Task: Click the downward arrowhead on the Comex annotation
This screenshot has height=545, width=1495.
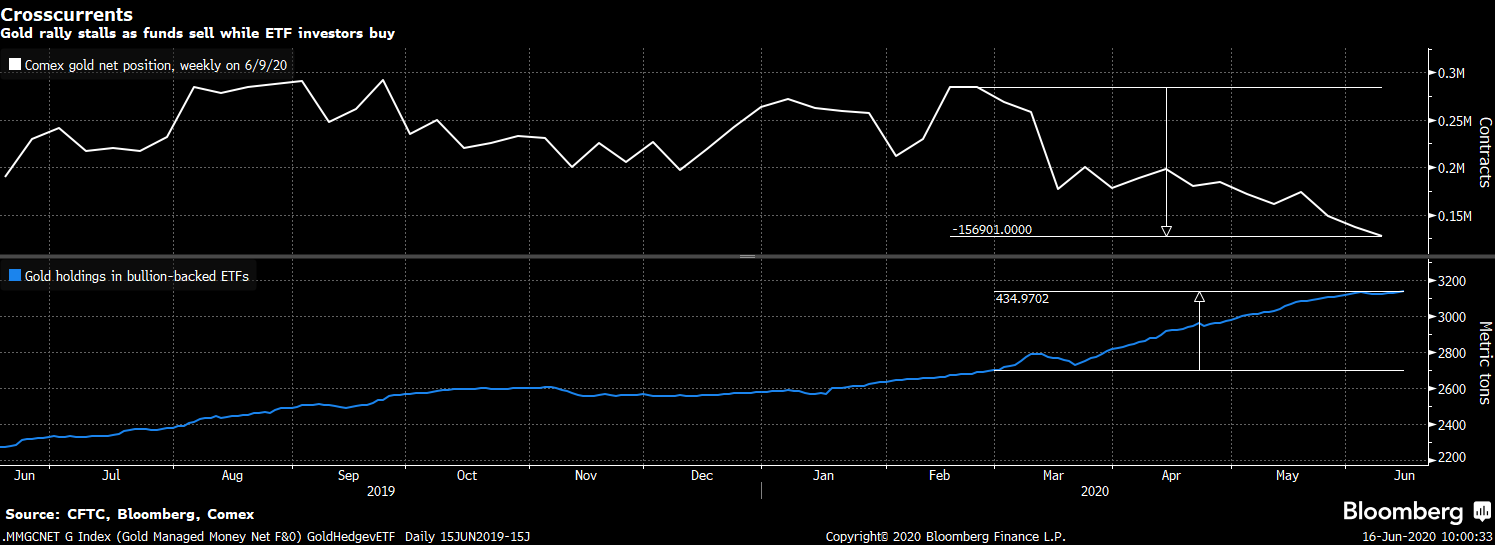Action: point(1166,231)
